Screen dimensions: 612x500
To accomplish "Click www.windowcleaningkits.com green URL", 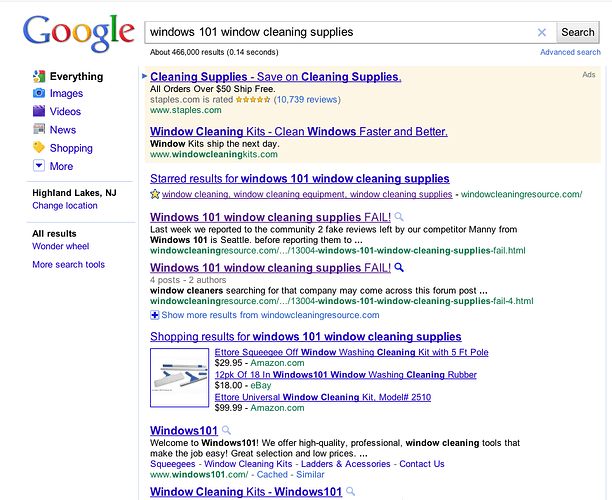I will pos(214,155).
